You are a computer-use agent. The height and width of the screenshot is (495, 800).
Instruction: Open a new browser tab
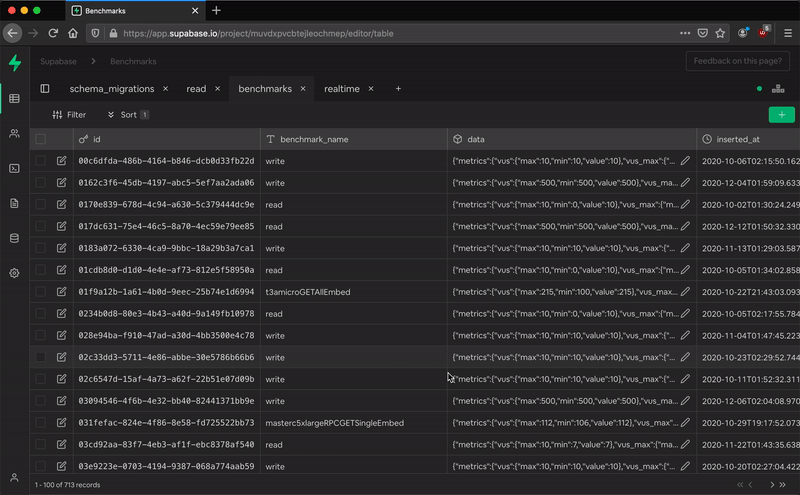[216, 10]
